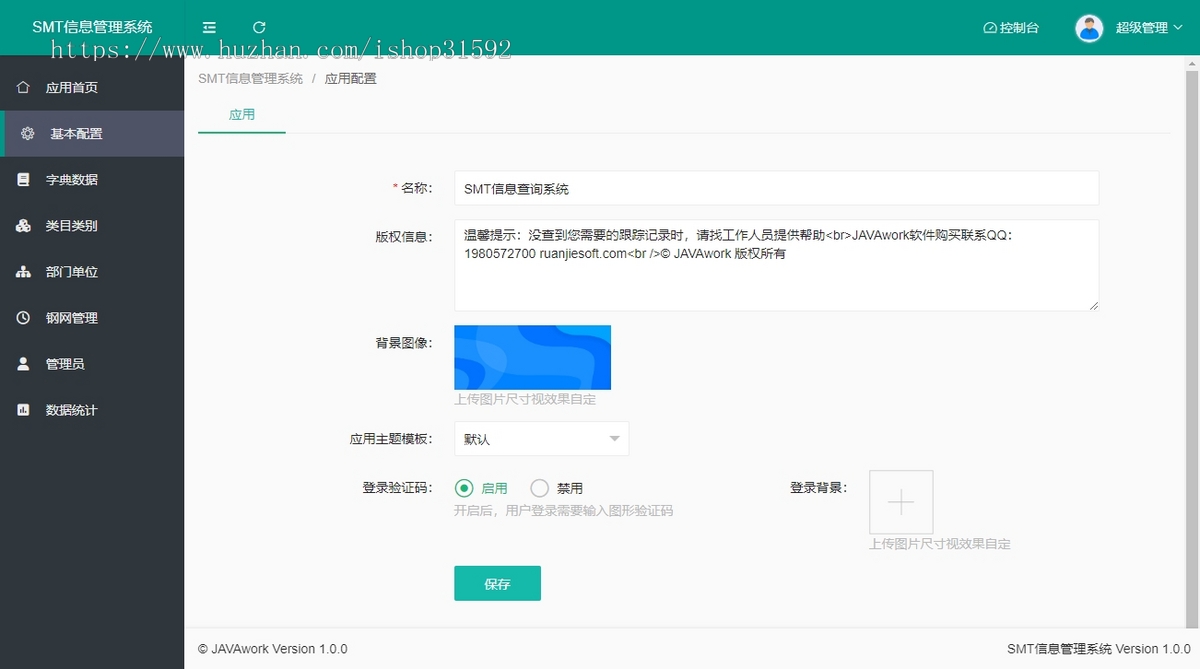
Task: Click the 应用主题模板 label
Action: click(x=391, y=438)
